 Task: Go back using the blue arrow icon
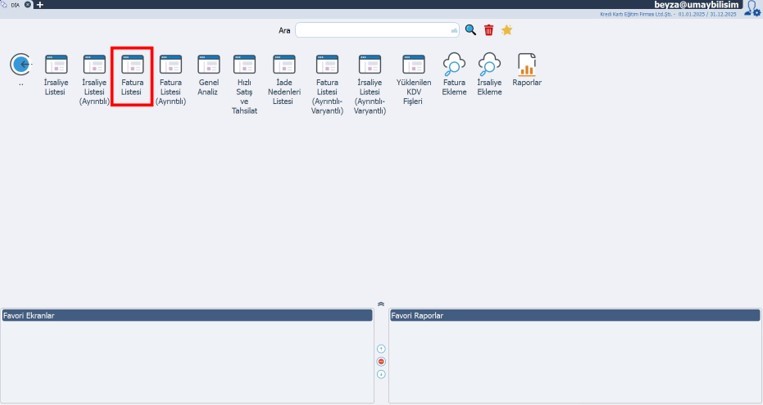[20, 65]
